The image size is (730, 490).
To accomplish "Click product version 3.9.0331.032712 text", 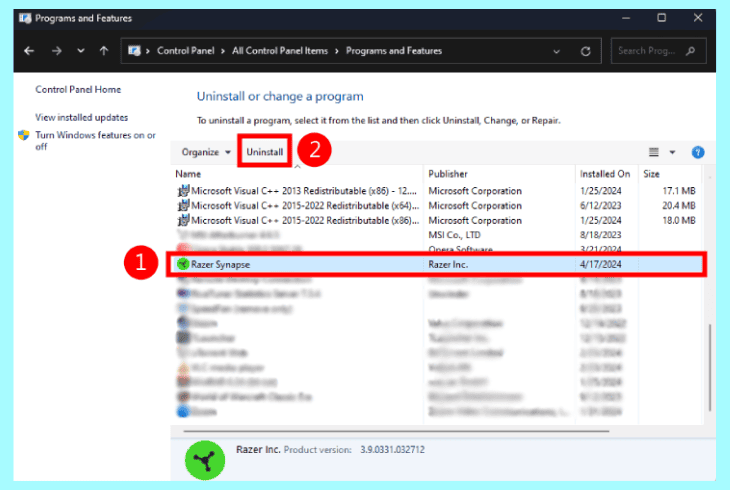I will [x=392, y=450].
